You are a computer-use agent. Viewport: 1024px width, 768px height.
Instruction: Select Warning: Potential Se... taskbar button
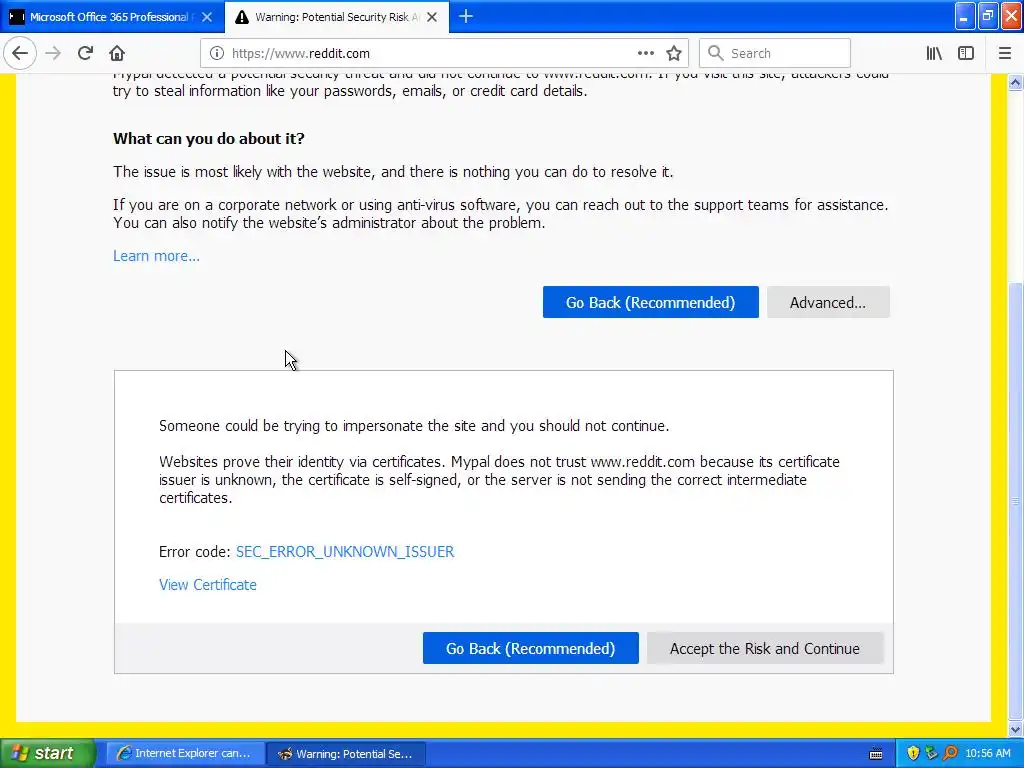[x=347, y=754]
